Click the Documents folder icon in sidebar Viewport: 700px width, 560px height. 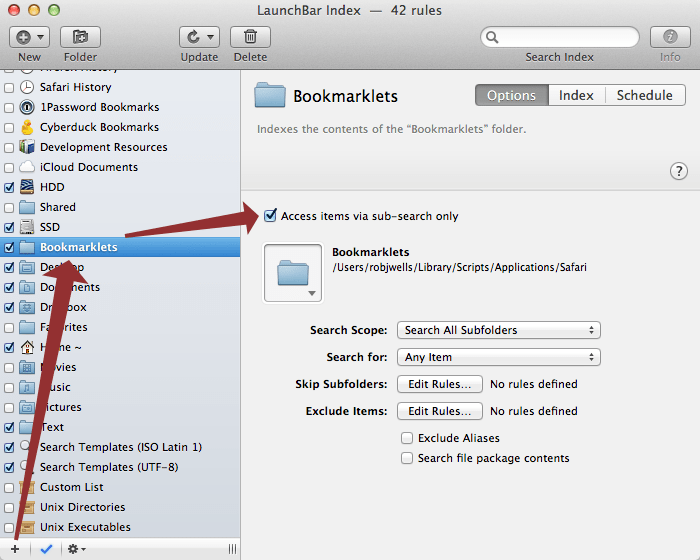click(27, 287)
